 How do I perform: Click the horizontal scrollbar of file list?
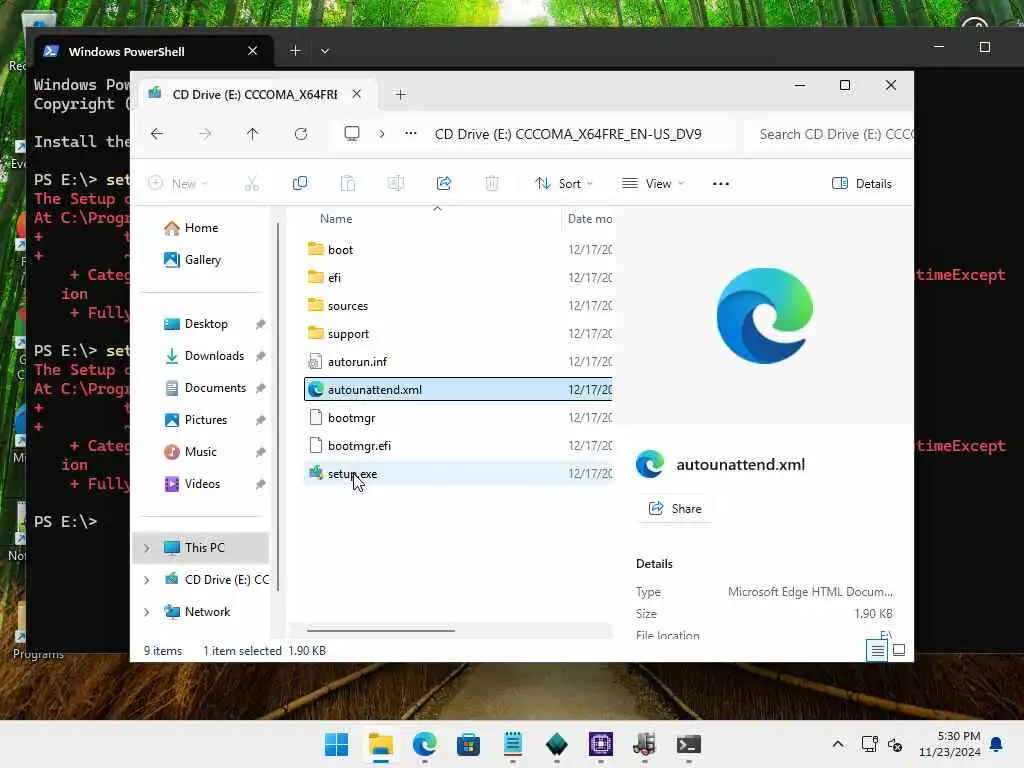point(381,631)
